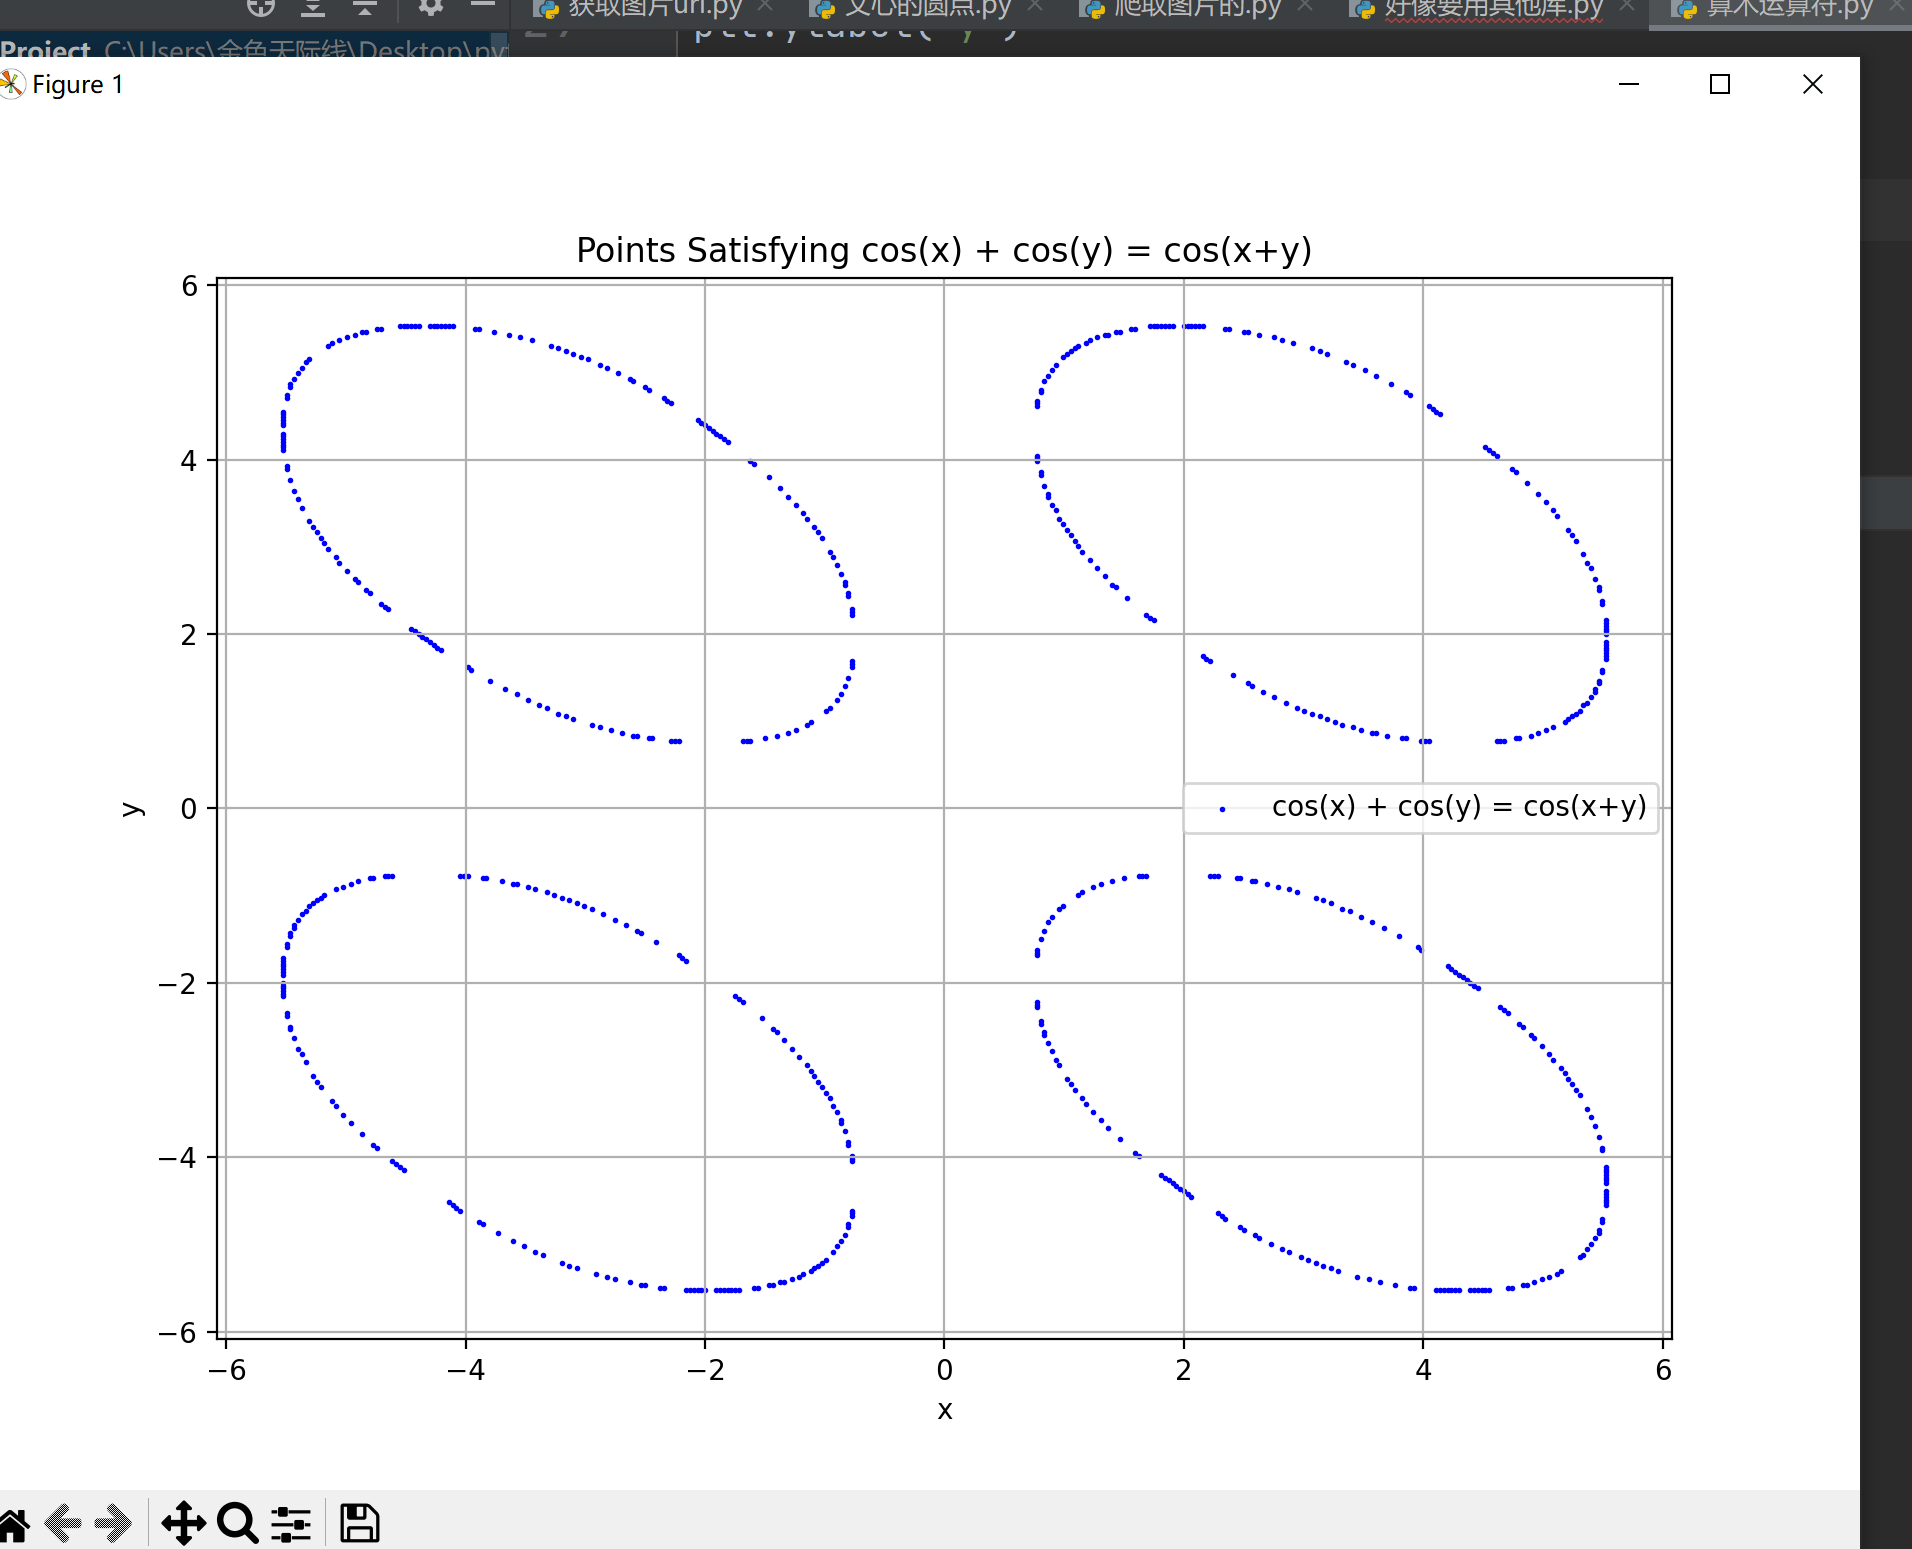Click the y-axis tick label 4
This screenshot has width=1912, height=1549.
click(x=188, y=461)
